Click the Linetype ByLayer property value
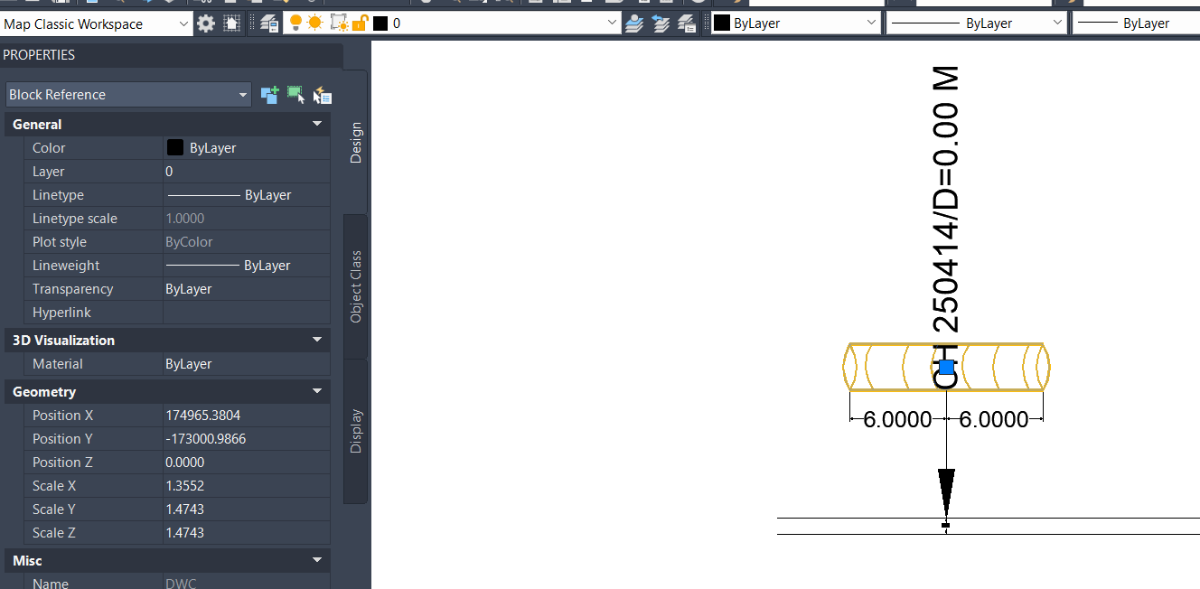1200x589 pixels. point(246,195)
